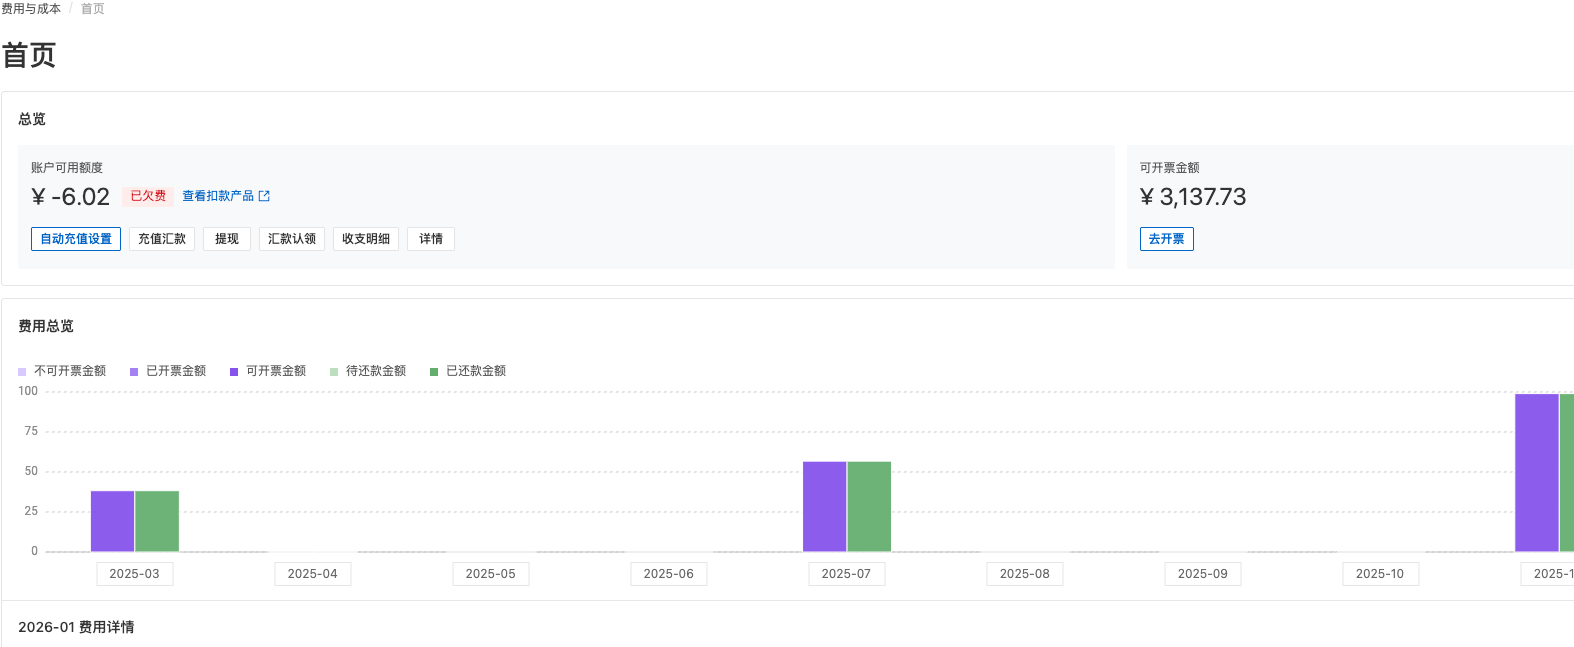Open 自动充值设置 button
This screenshot has width=1574, height=647.
pos(76,239)
